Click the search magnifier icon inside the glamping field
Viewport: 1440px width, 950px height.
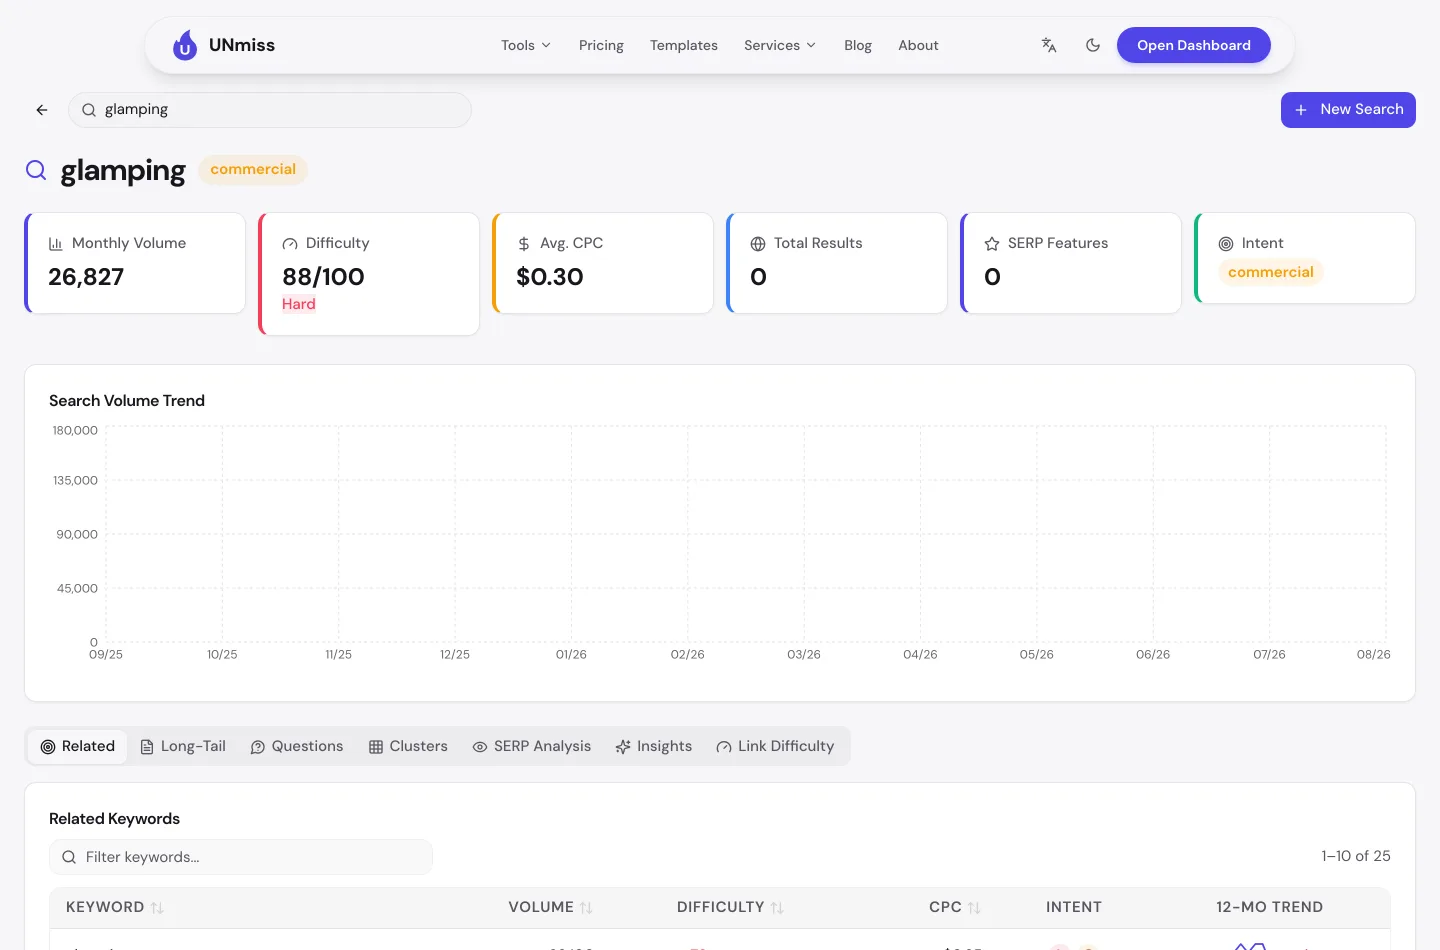[x=89, y=110]
